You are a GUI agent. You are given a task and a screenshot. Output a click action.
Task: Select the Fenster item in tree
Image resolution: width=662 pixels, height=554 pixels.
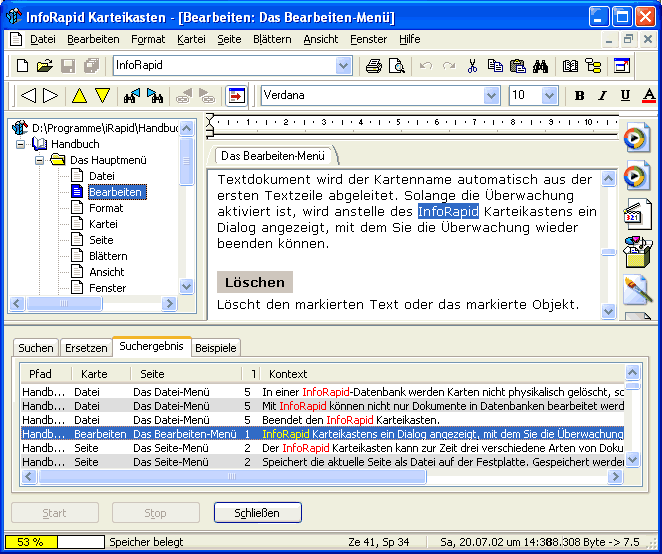tap(107, 288)
